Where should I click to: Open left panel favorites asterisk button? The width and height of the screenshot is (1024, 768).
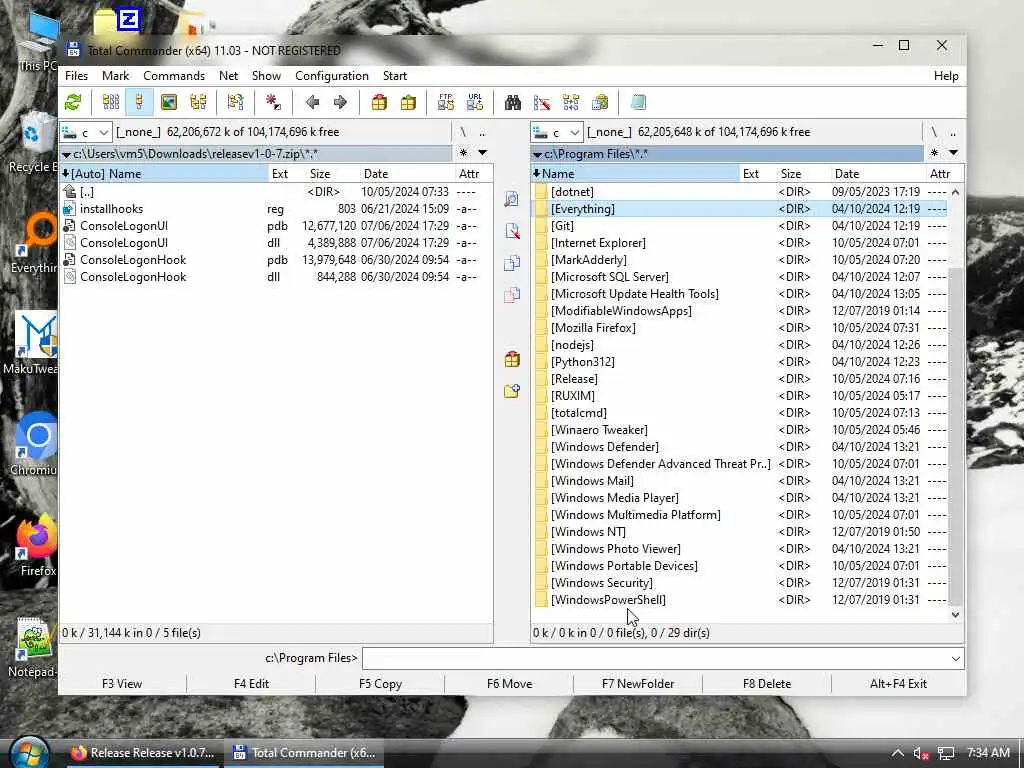click(463, 153)
